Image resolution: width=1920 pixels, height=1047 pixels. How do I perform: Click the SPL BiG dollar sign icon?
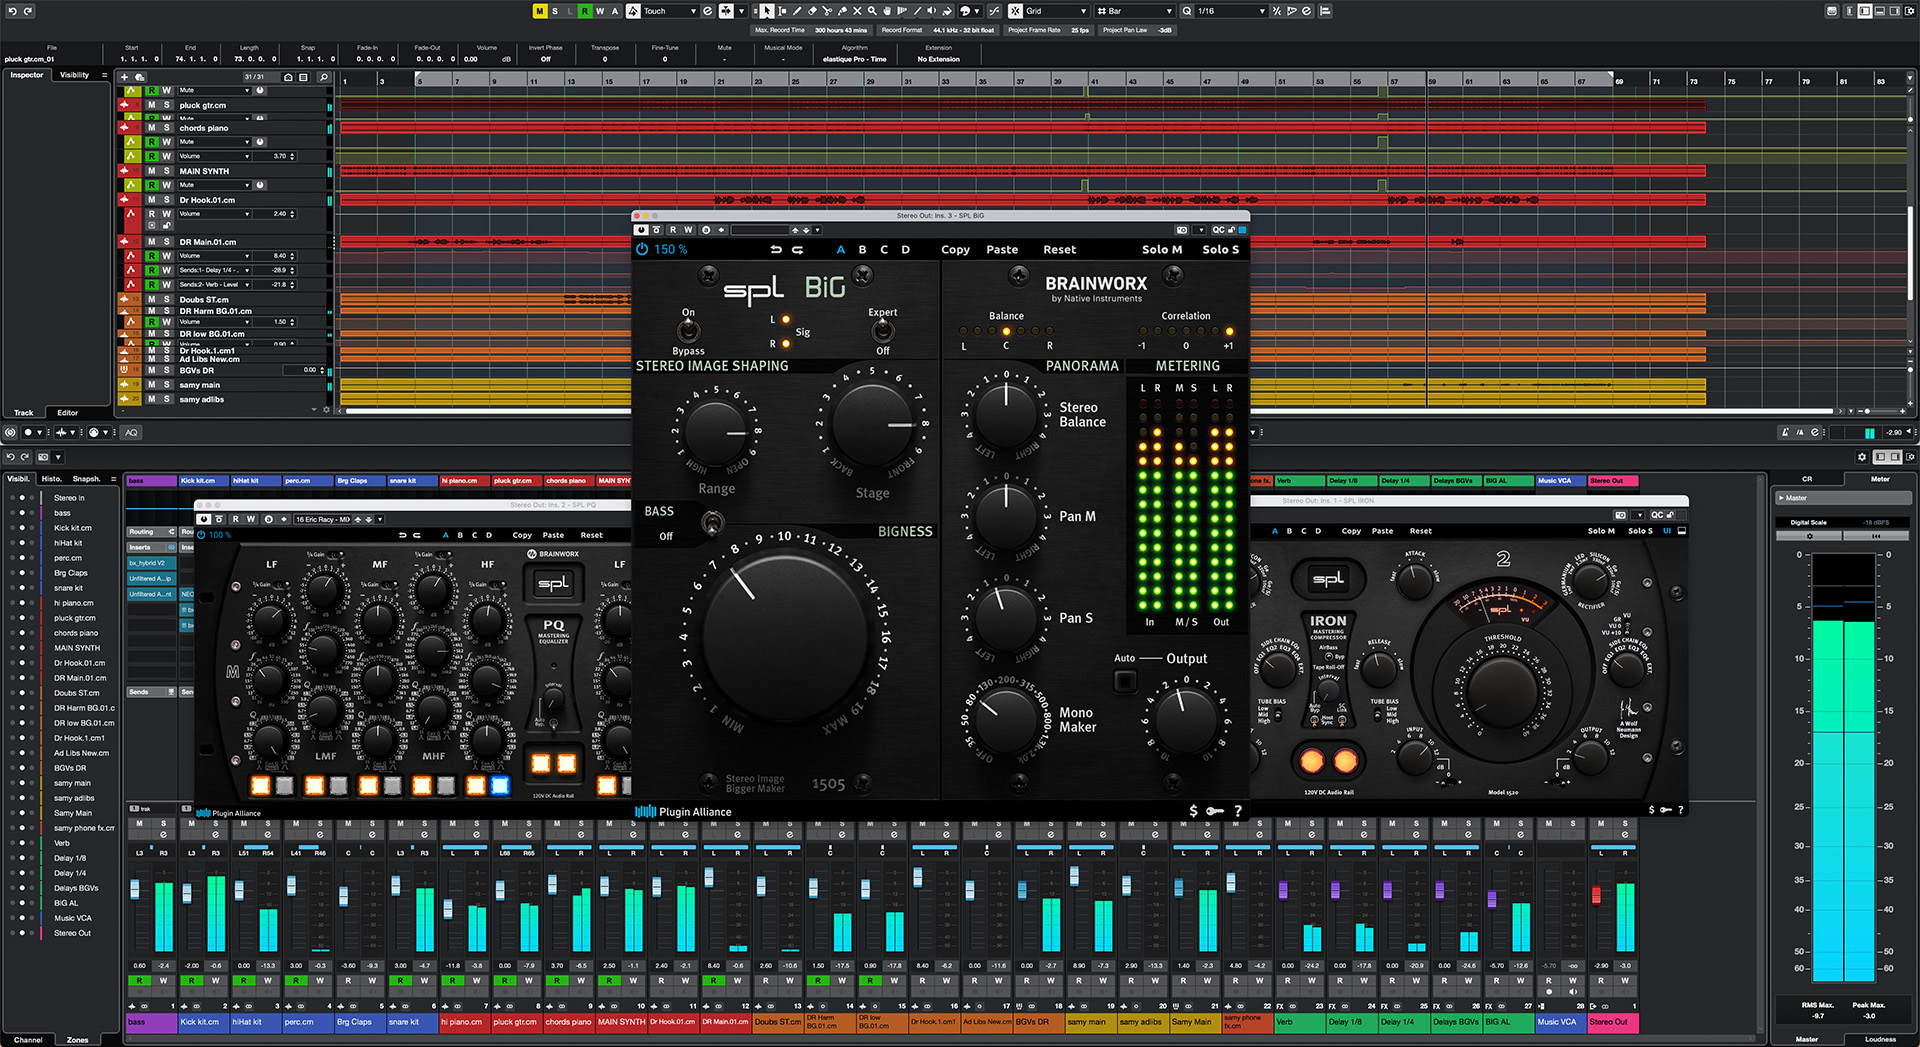pyautogui.click(x=1193, y=811)
